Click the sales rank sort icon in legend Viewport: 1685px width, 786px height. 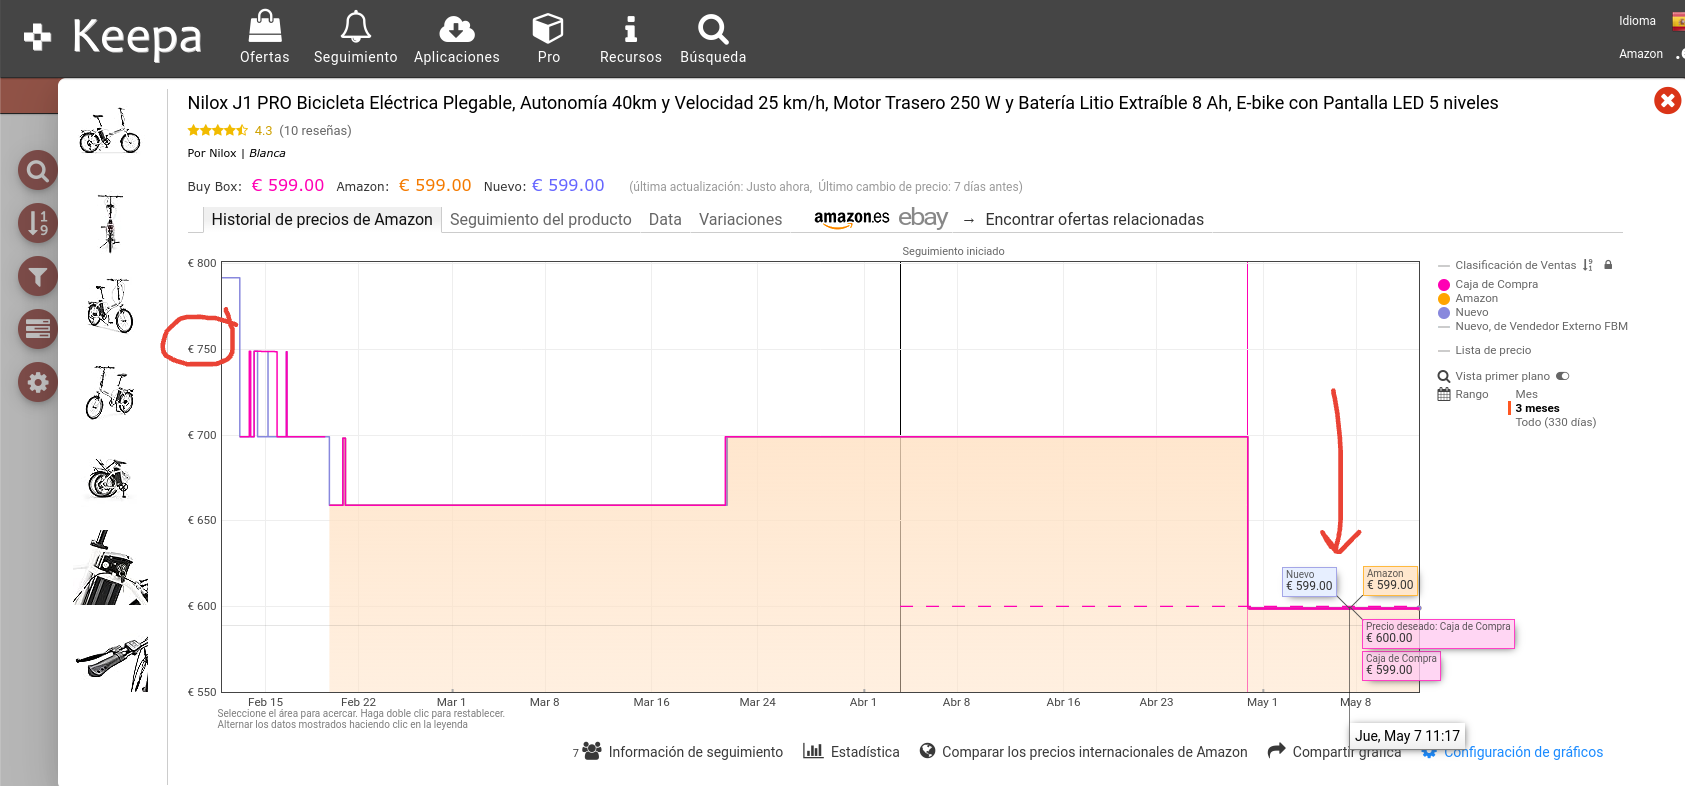click(1588, 265)
